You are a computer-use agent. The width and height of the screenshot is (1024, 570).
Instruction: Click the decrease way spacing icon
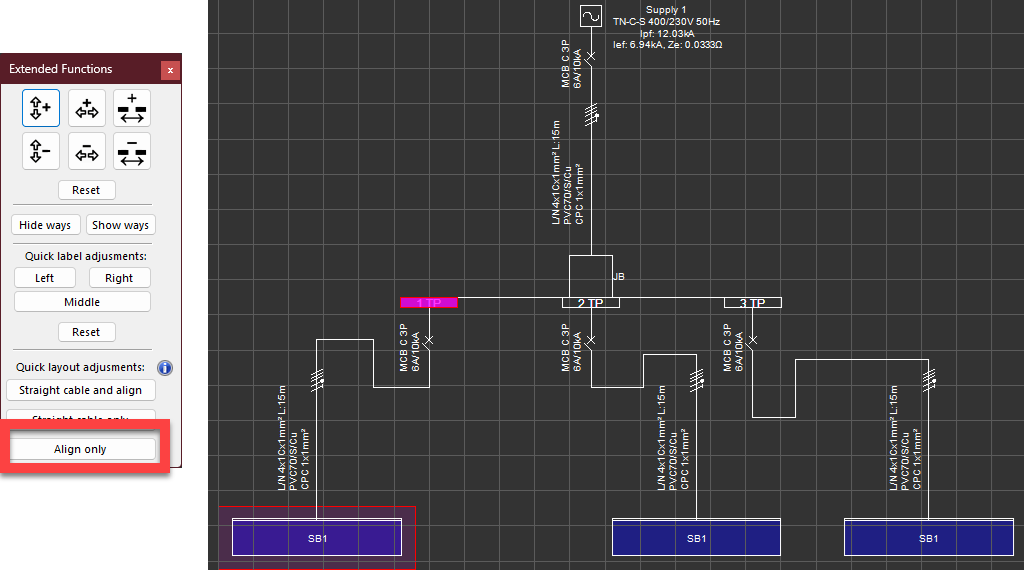132,152
